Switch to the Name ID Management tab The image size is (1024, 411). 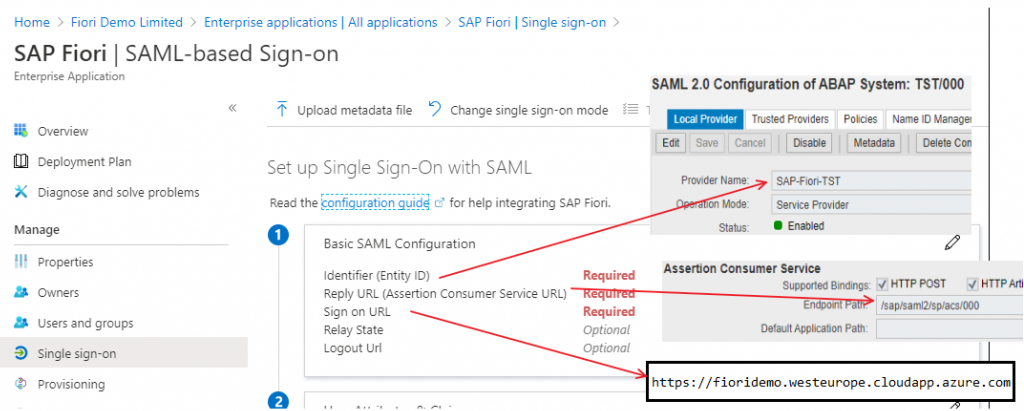tap(929, 119)
